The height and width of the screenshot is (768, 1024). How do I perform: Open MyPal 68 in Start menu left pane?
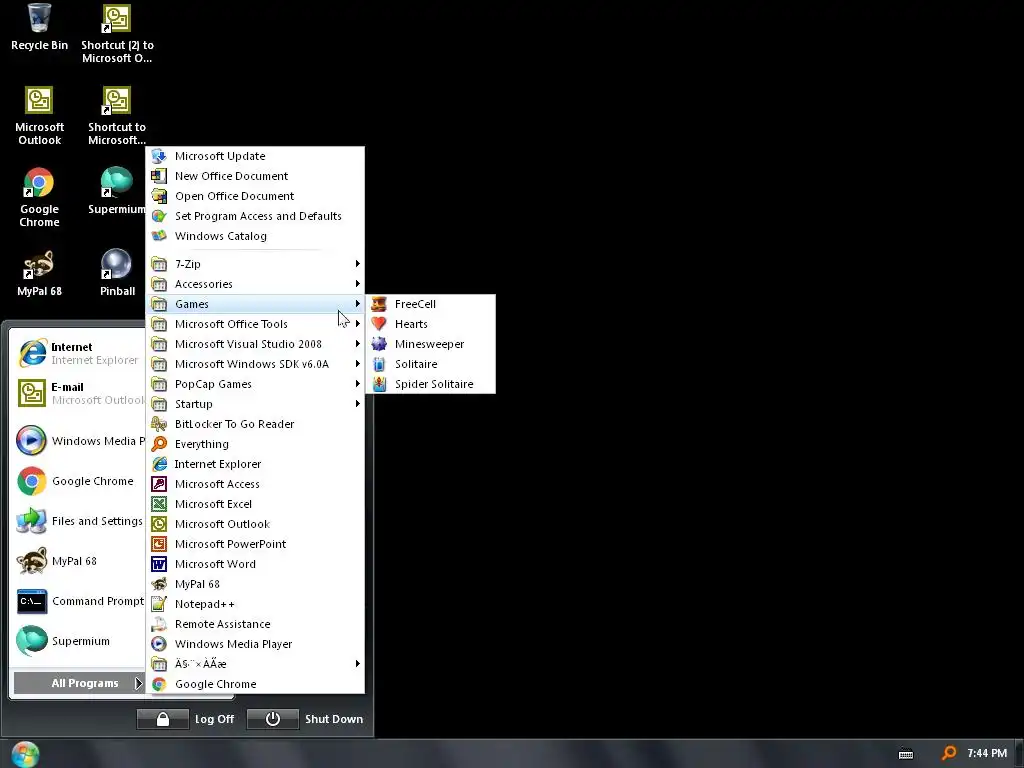tap(78, 561)
